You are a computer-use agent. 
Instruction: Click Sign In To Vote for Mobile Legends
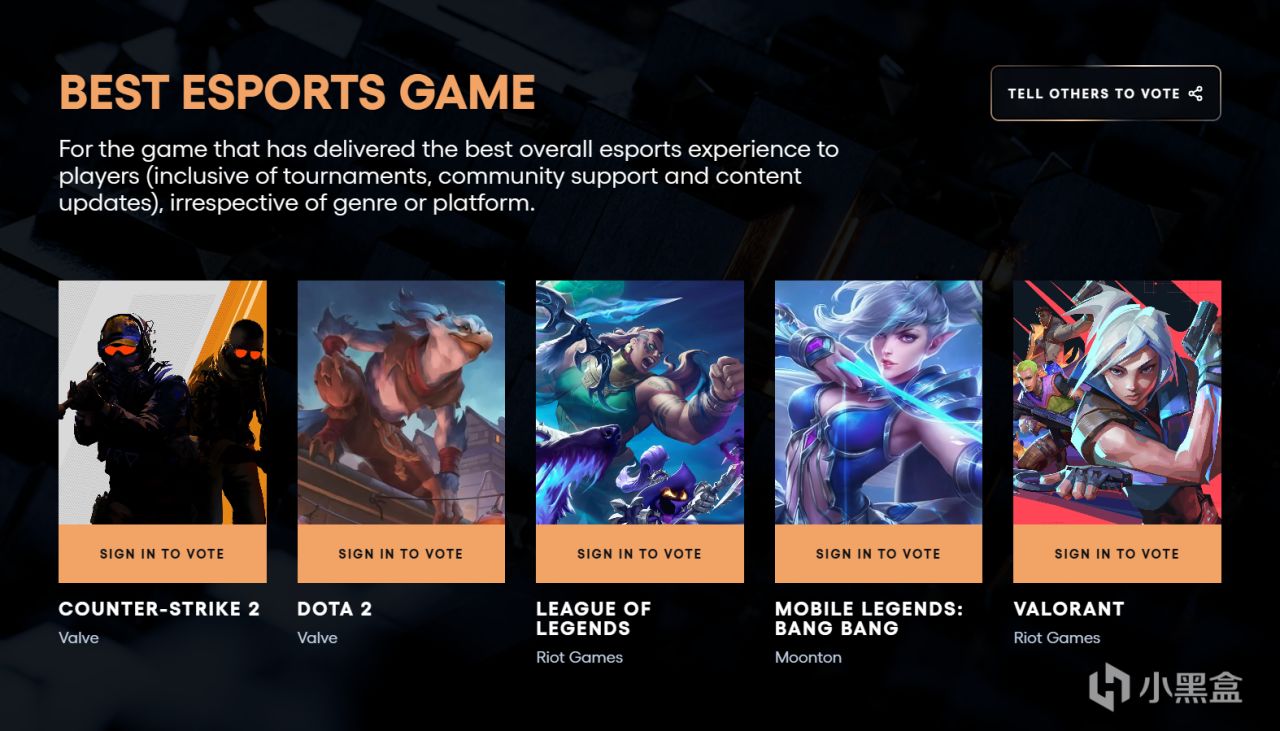pos(878,553)
